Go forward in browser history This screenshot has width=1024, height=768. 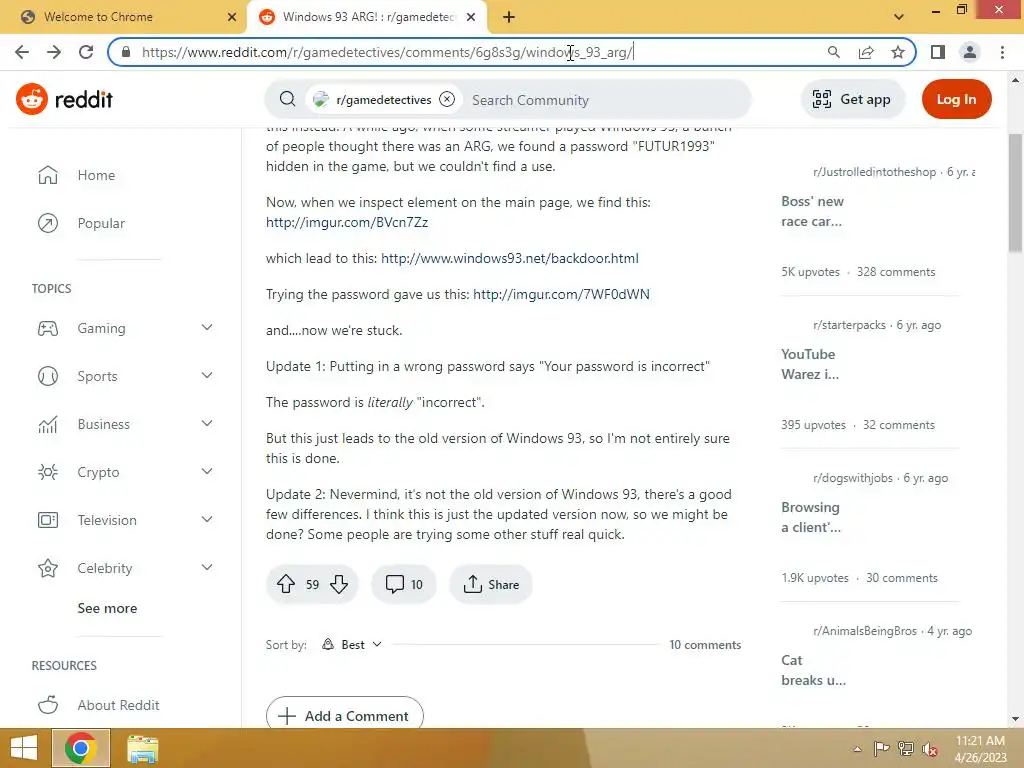54,52
